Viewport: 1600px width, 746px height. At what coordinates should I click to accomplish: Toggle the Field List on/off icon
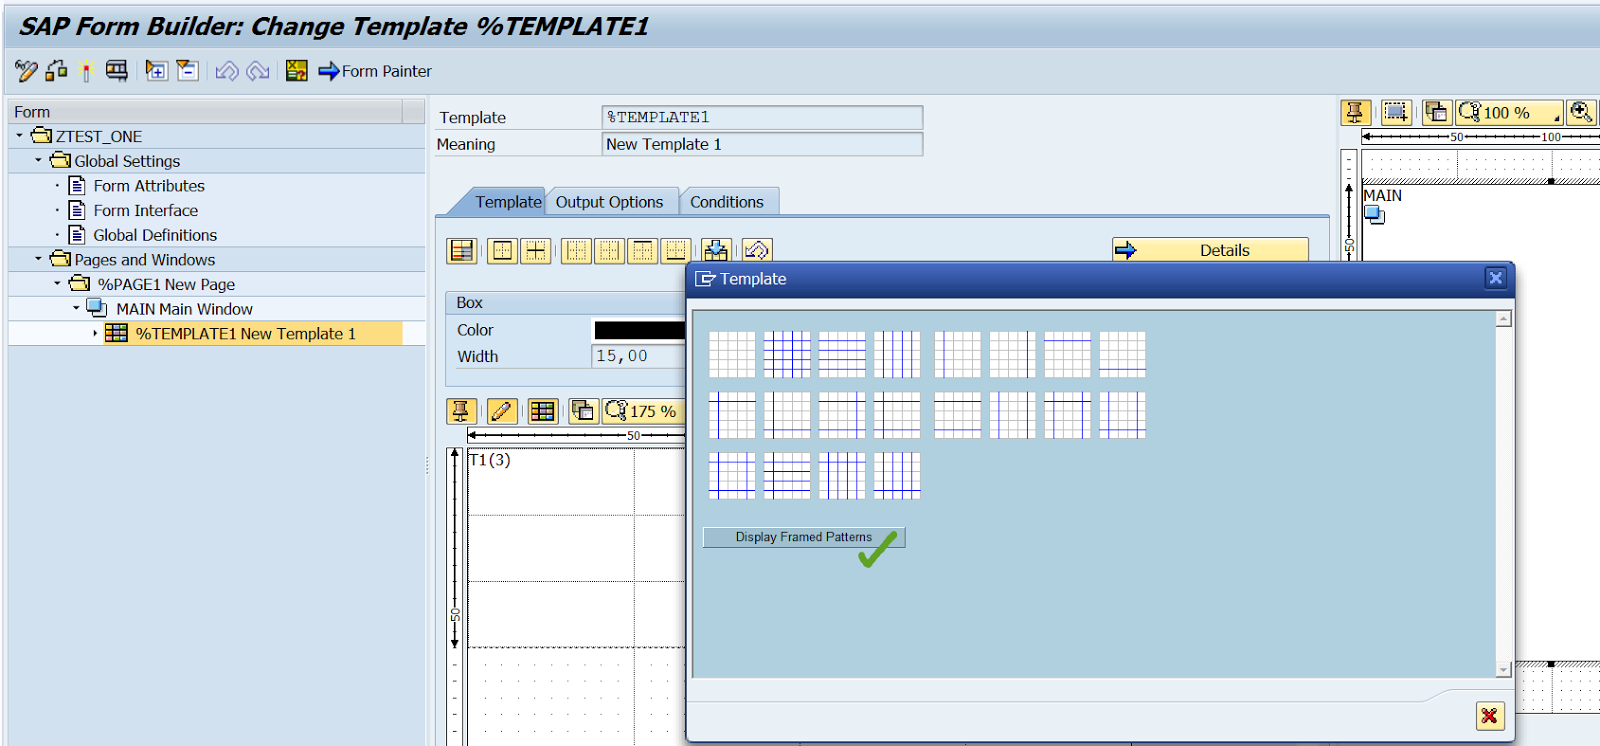297,71
